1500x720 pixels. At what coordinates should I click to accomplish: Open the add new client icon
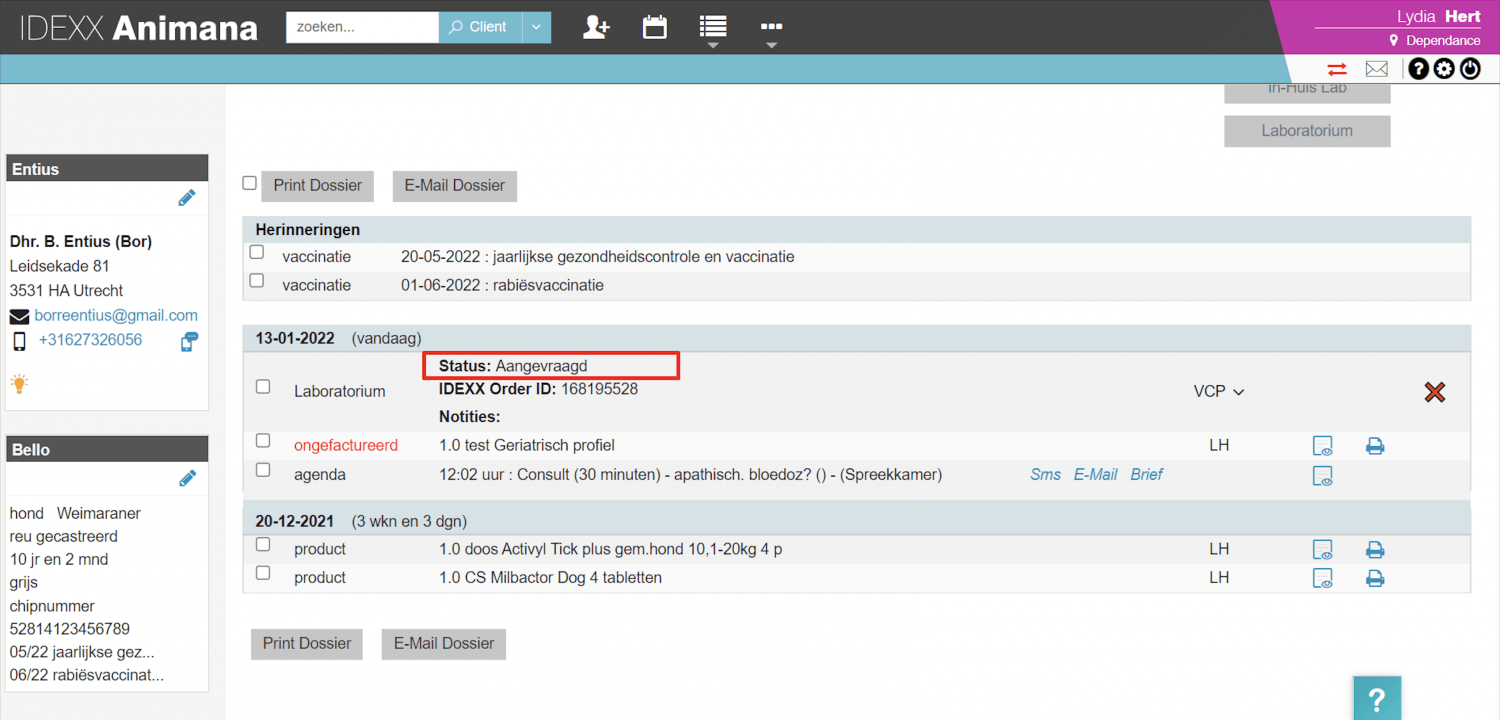[596, 27]
